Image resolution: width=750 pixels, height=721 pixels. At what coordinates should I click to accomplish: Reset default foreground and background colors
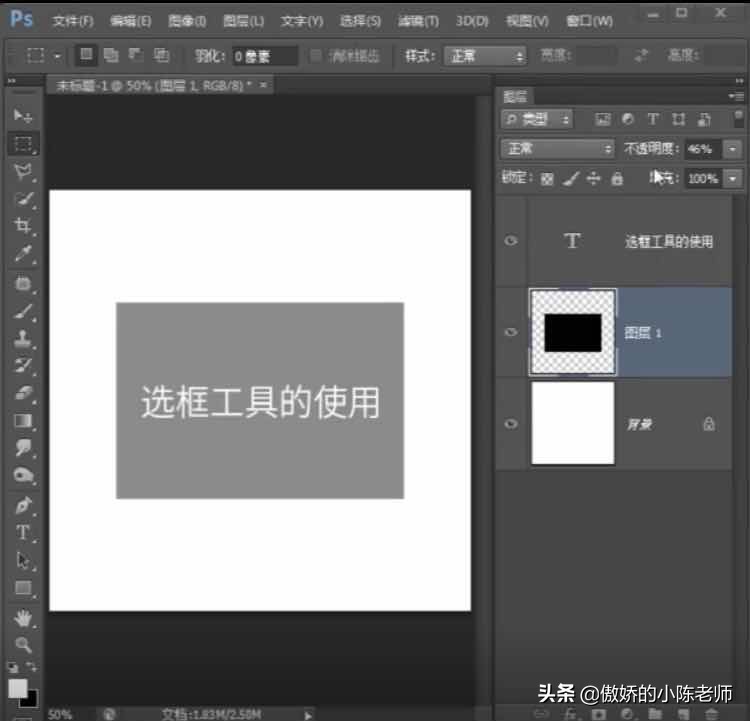pos(13,667)
